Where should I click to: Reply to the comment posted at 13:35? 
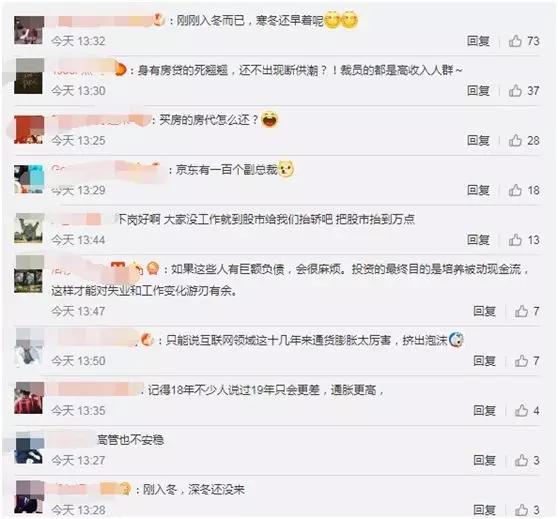pos(484,410)
